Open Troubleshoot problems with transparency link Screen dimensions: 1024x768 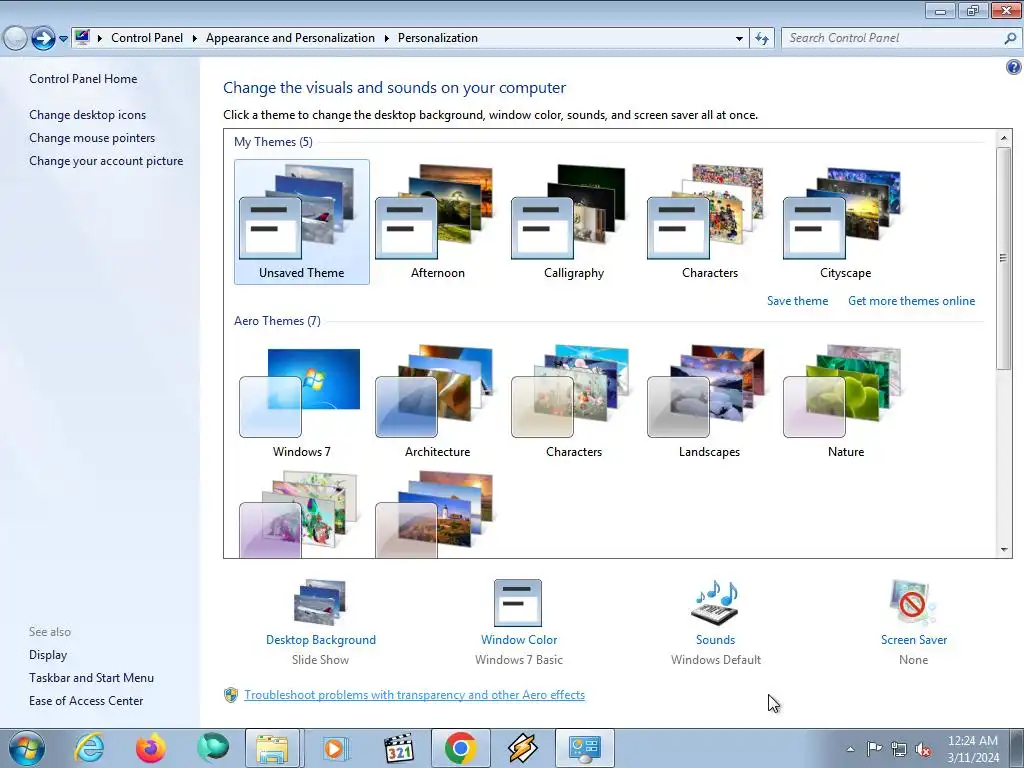coord(414,695)
